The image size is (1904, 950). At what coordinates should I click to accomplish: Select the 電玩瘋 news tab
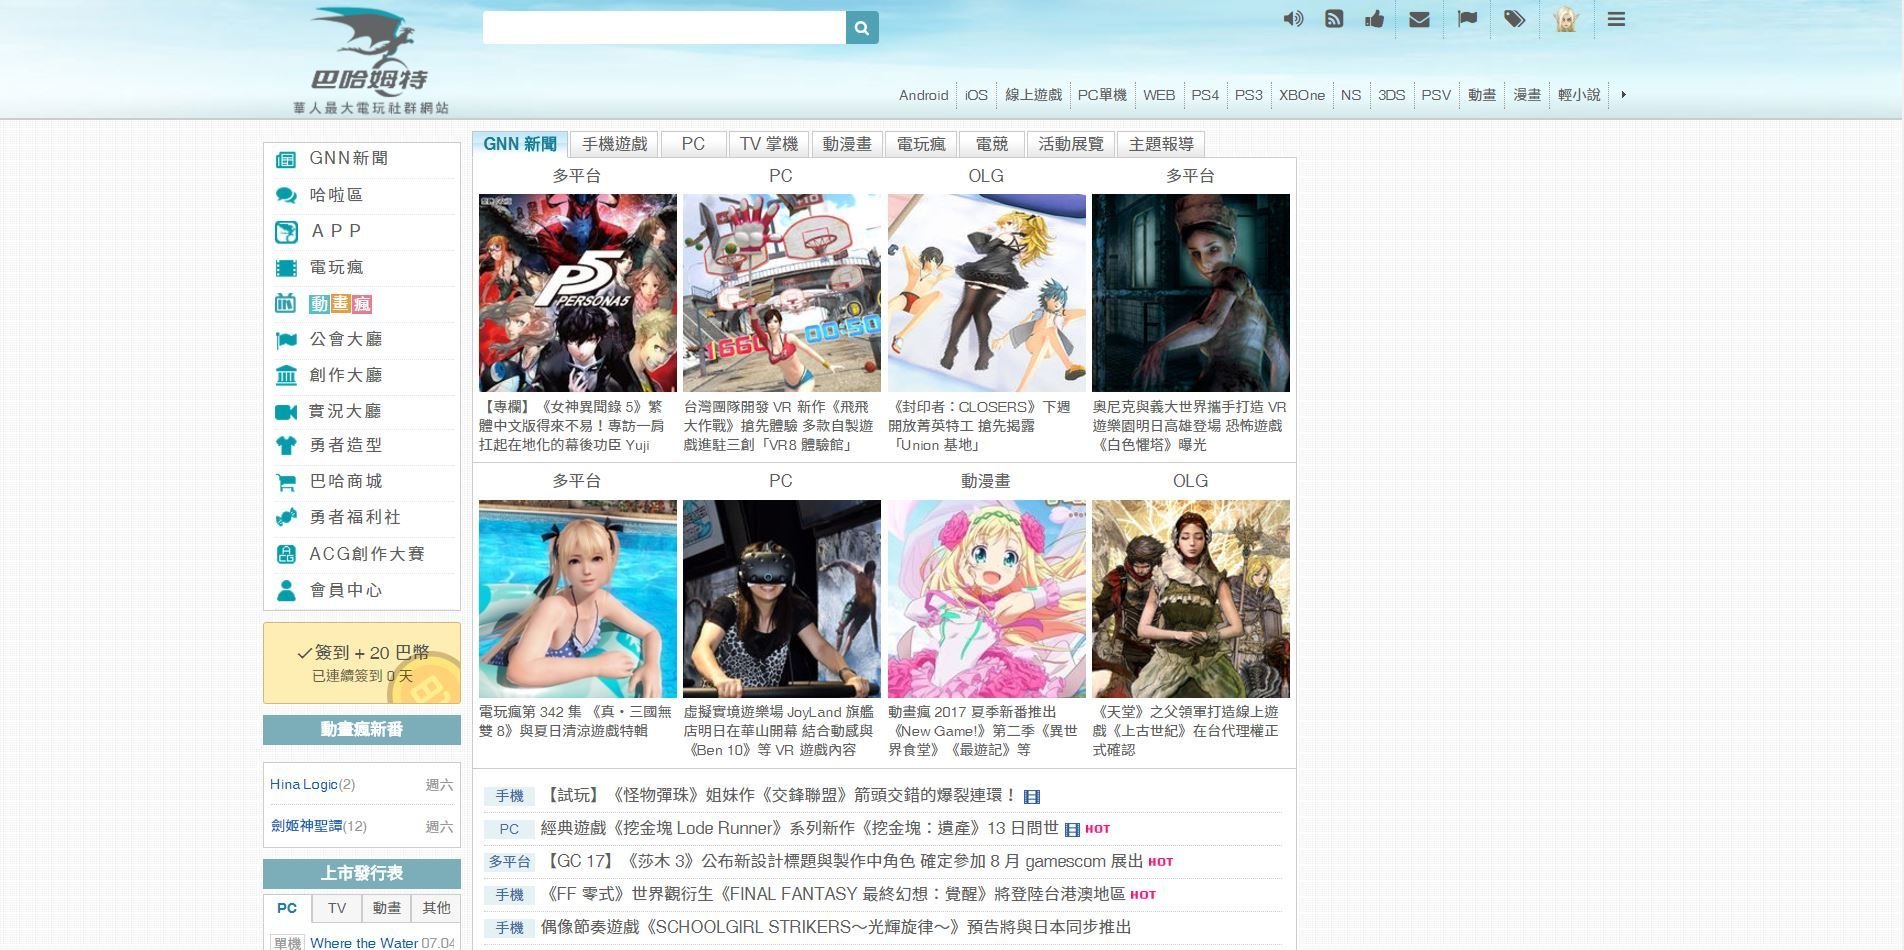pyautogui.click(x=921, y=144)
